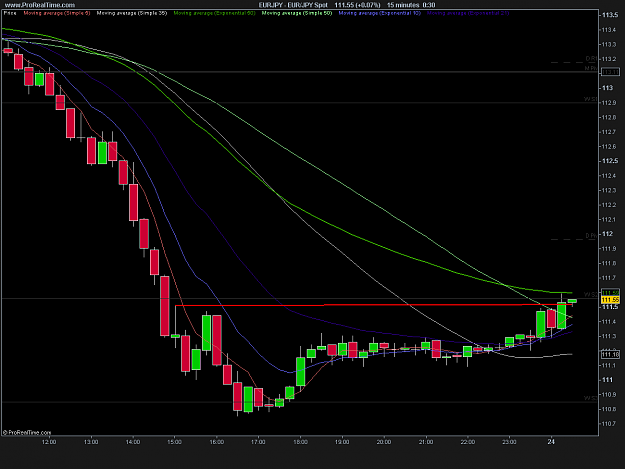Select the boxed 111.18 price tag

610,354
